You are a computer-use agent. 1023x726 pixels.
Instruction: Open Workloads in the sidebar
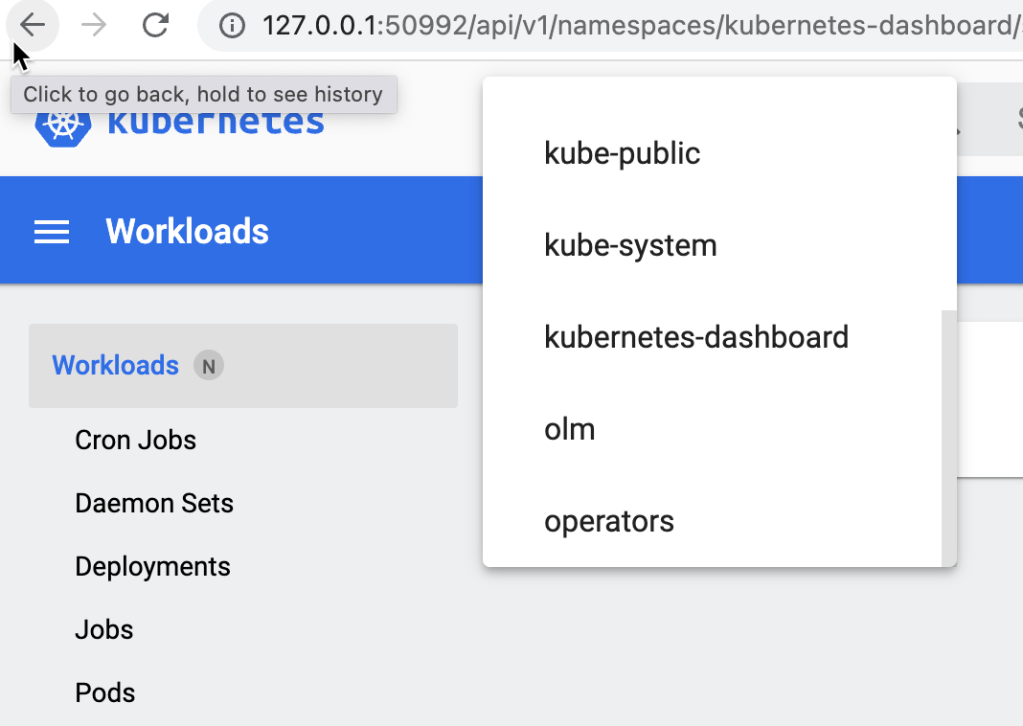(115, 366)
